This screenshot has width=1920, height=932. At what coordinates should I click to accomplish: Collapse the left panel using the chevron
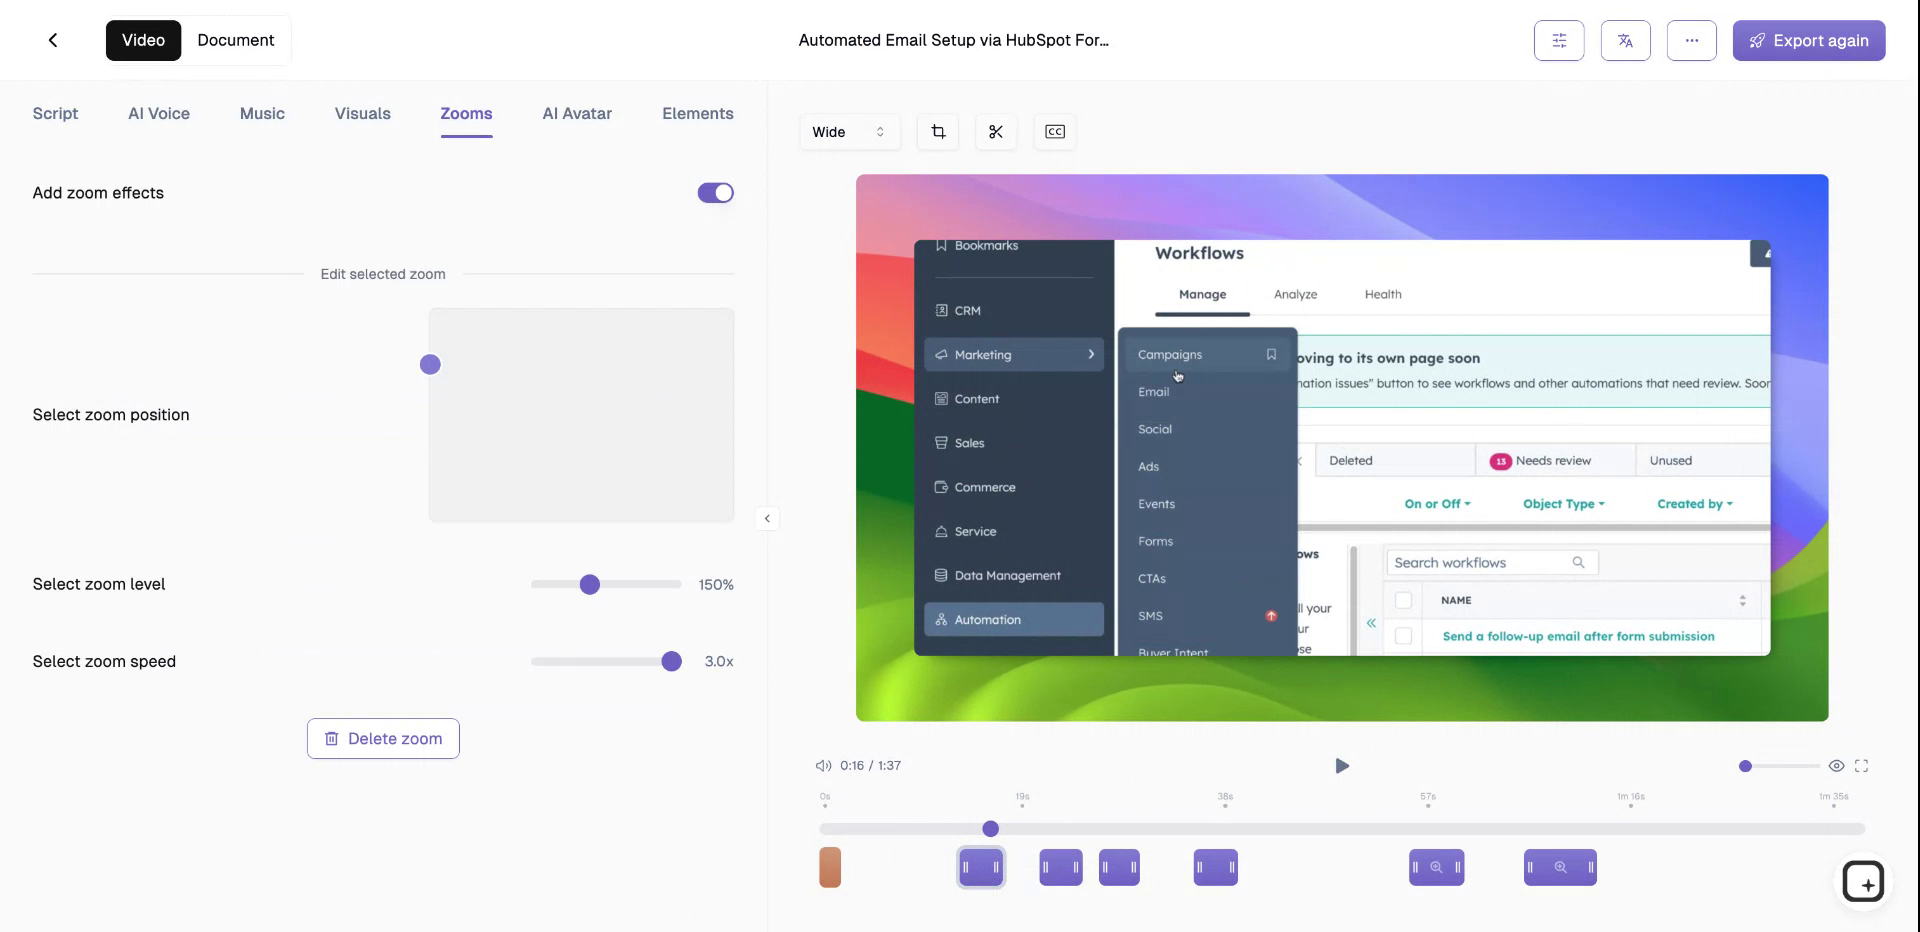tap(767, 518)
